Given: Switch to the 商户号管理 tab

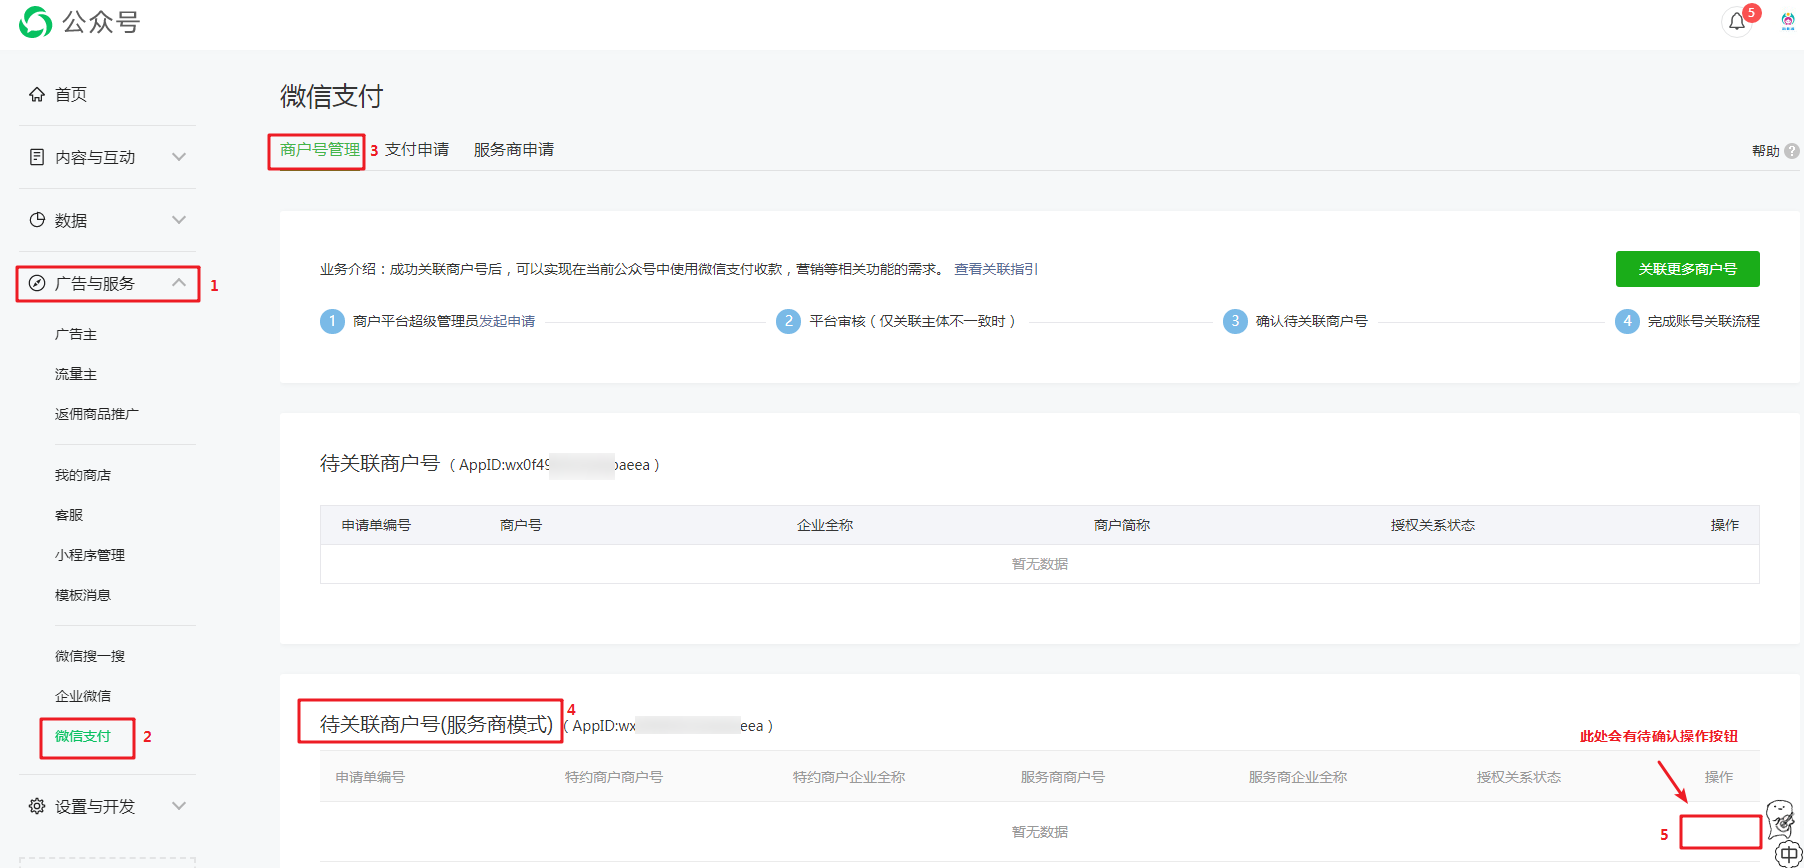Looking at the screenshot, I should (x=320, y=150).
